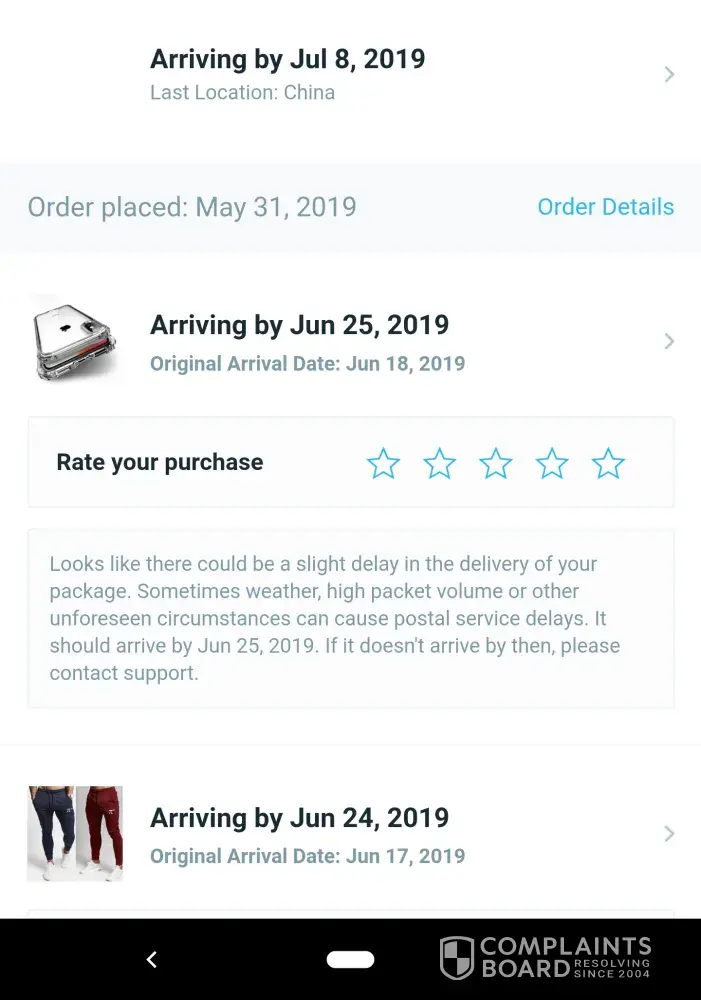Rate the purchase four stars

(x=552, y=463)
